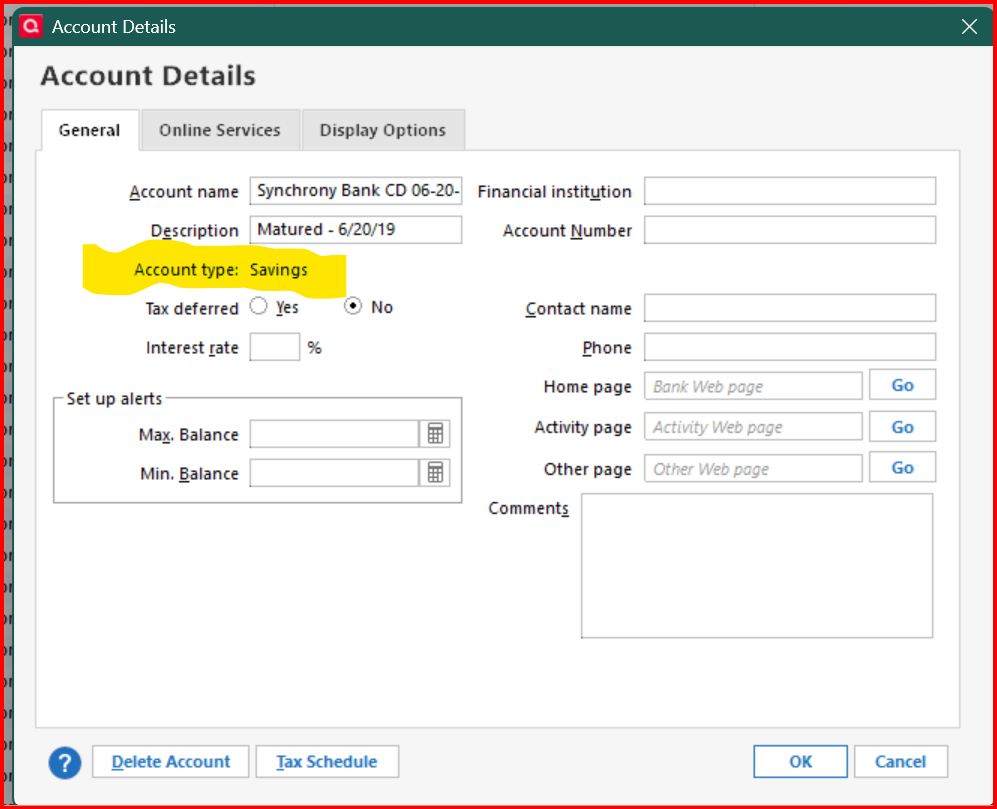Click the Max. Balance input field
This screenshot has width=997, height=809.
click(x=334, y=434)
